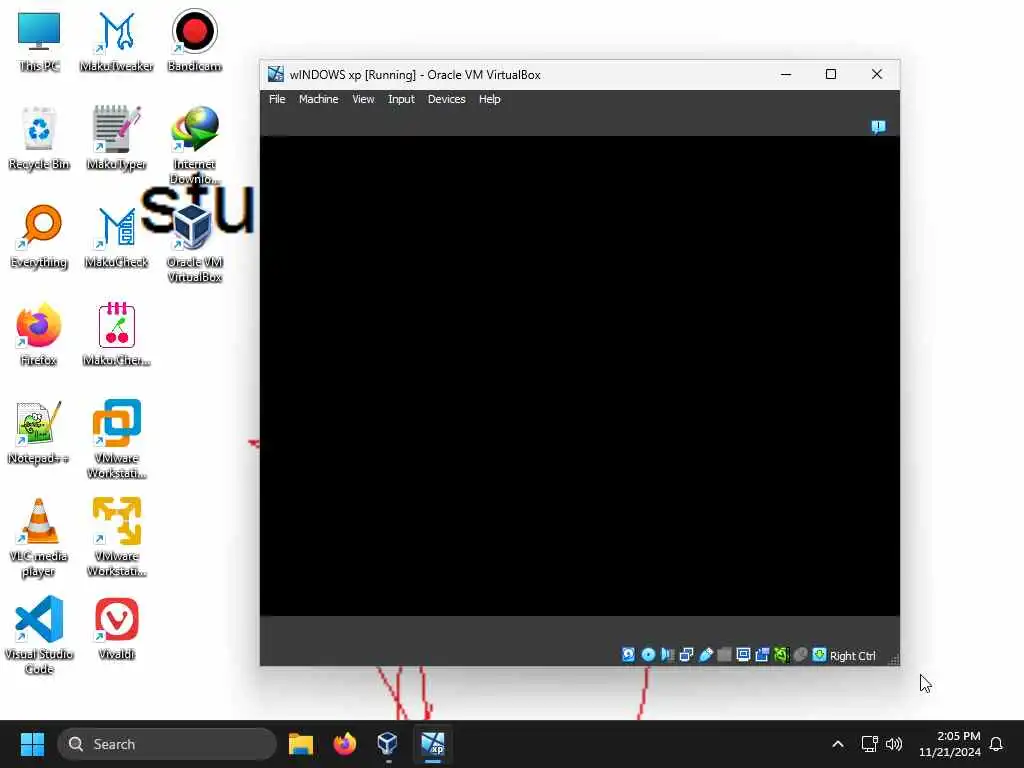Select the MakuCheck desktop shortcut
The image size is (1024, 768).
117,237
